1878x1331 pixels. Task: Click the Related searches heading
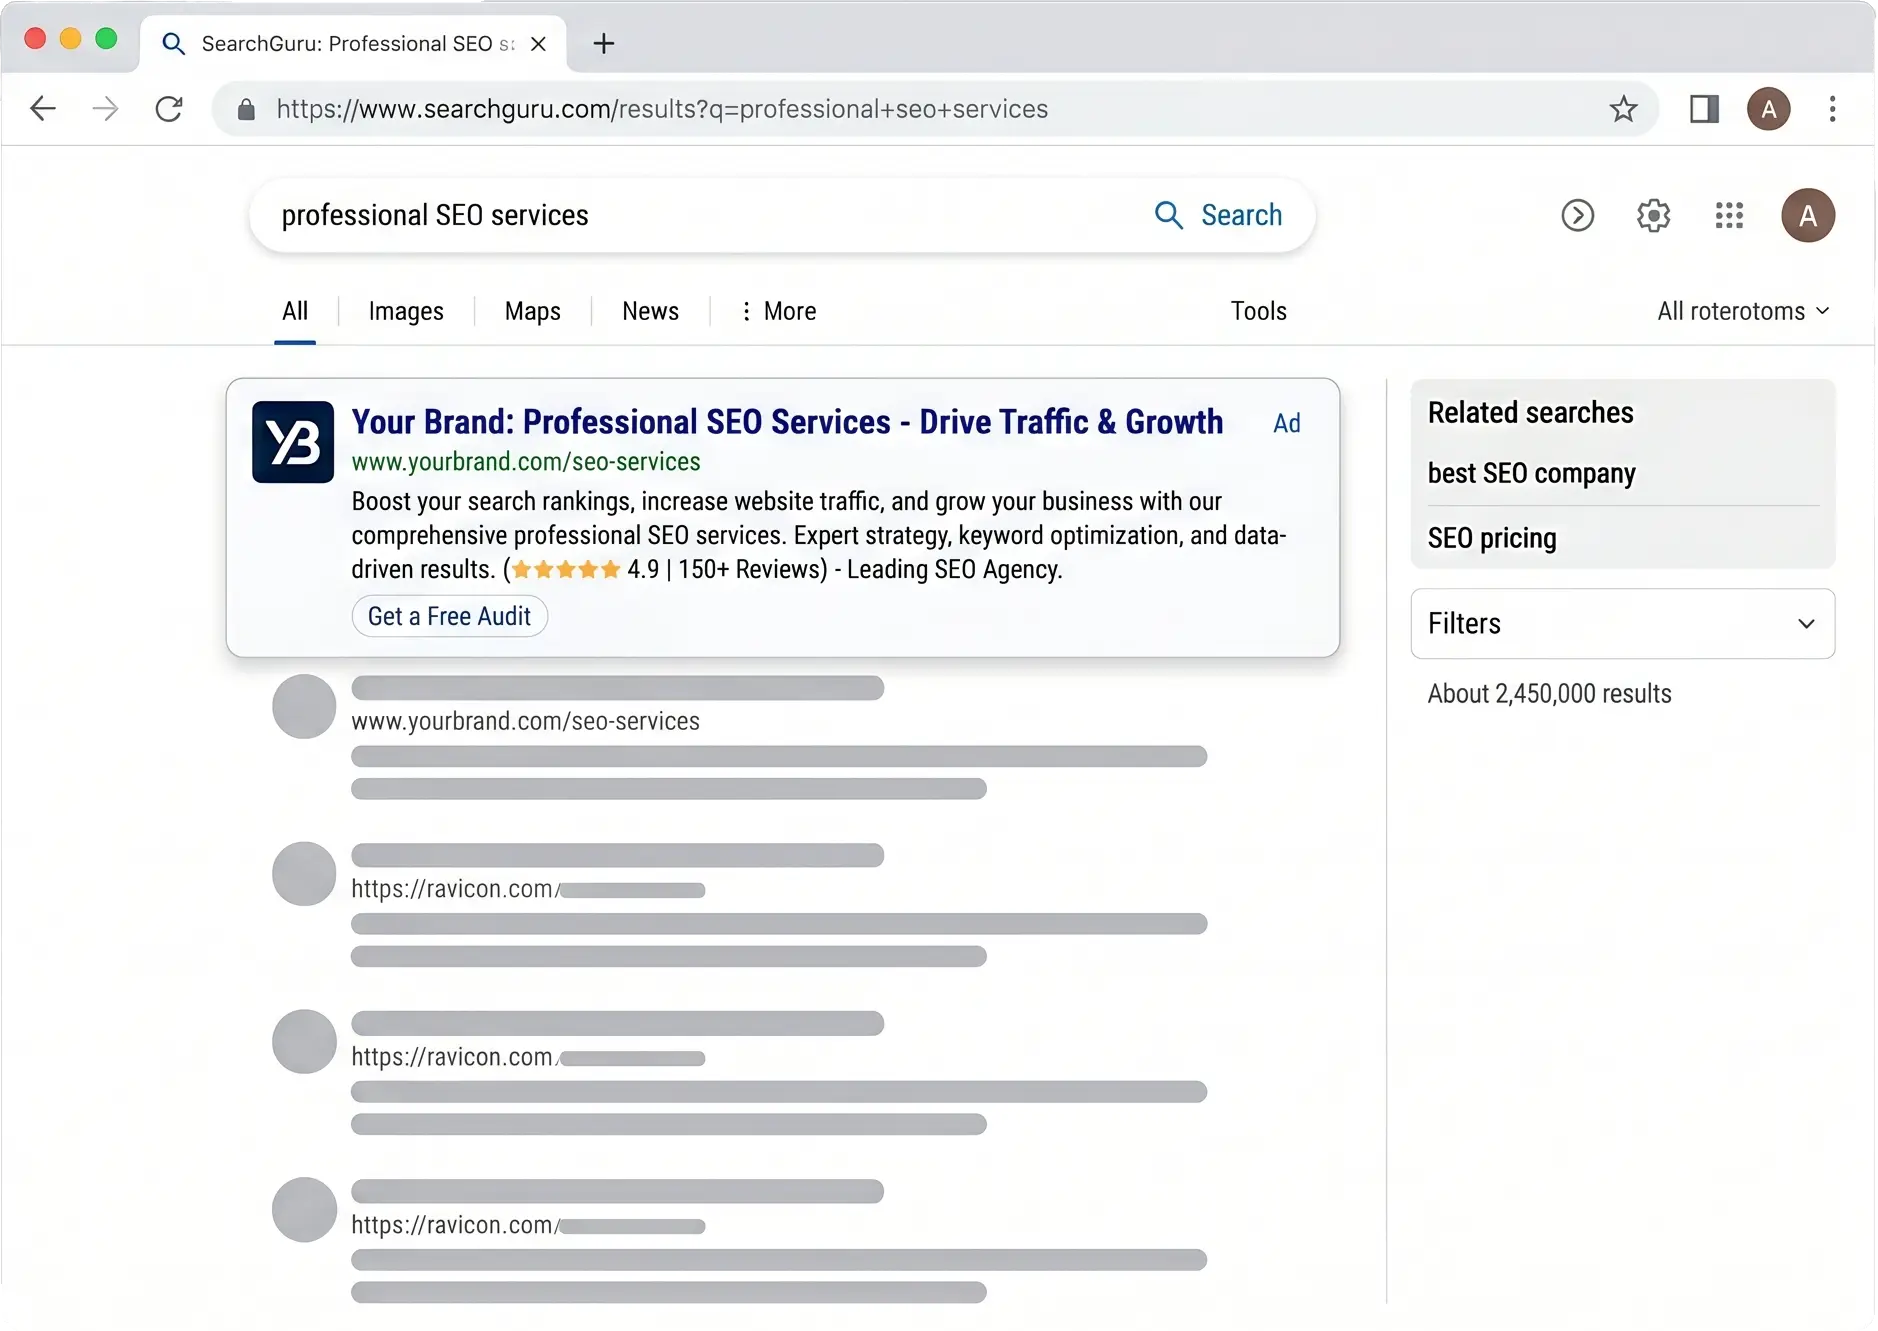pos(1530,413)
